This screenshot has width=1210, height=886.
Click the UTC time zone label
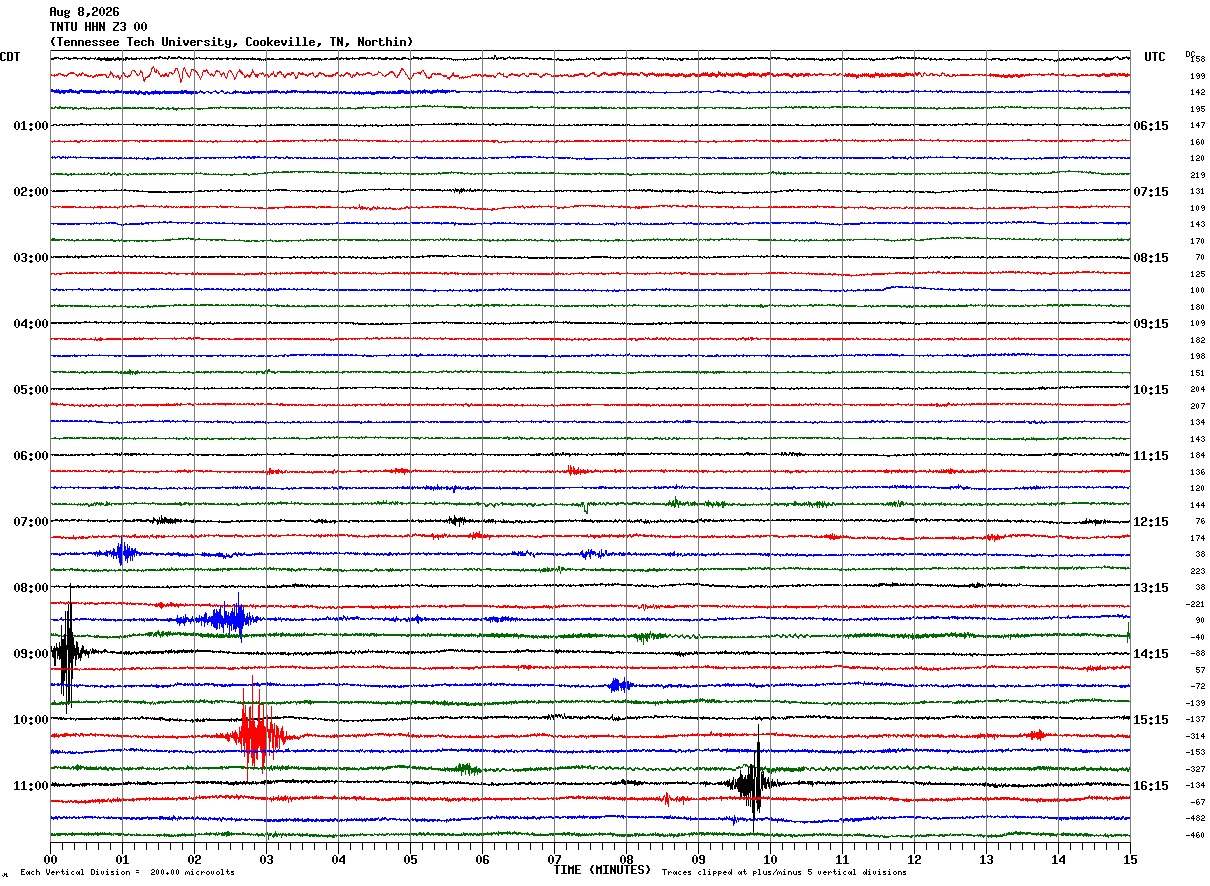click(x=1155, y=57)
